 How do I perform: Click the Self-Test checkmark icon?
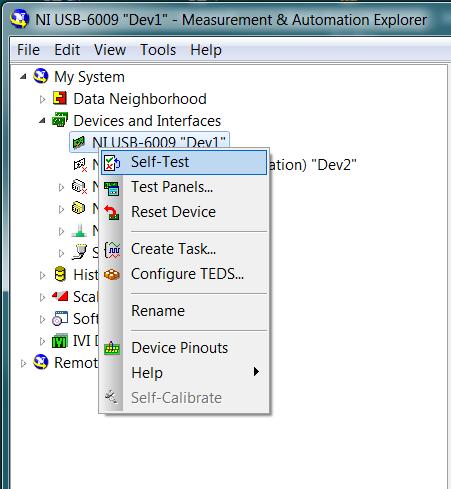112,163
